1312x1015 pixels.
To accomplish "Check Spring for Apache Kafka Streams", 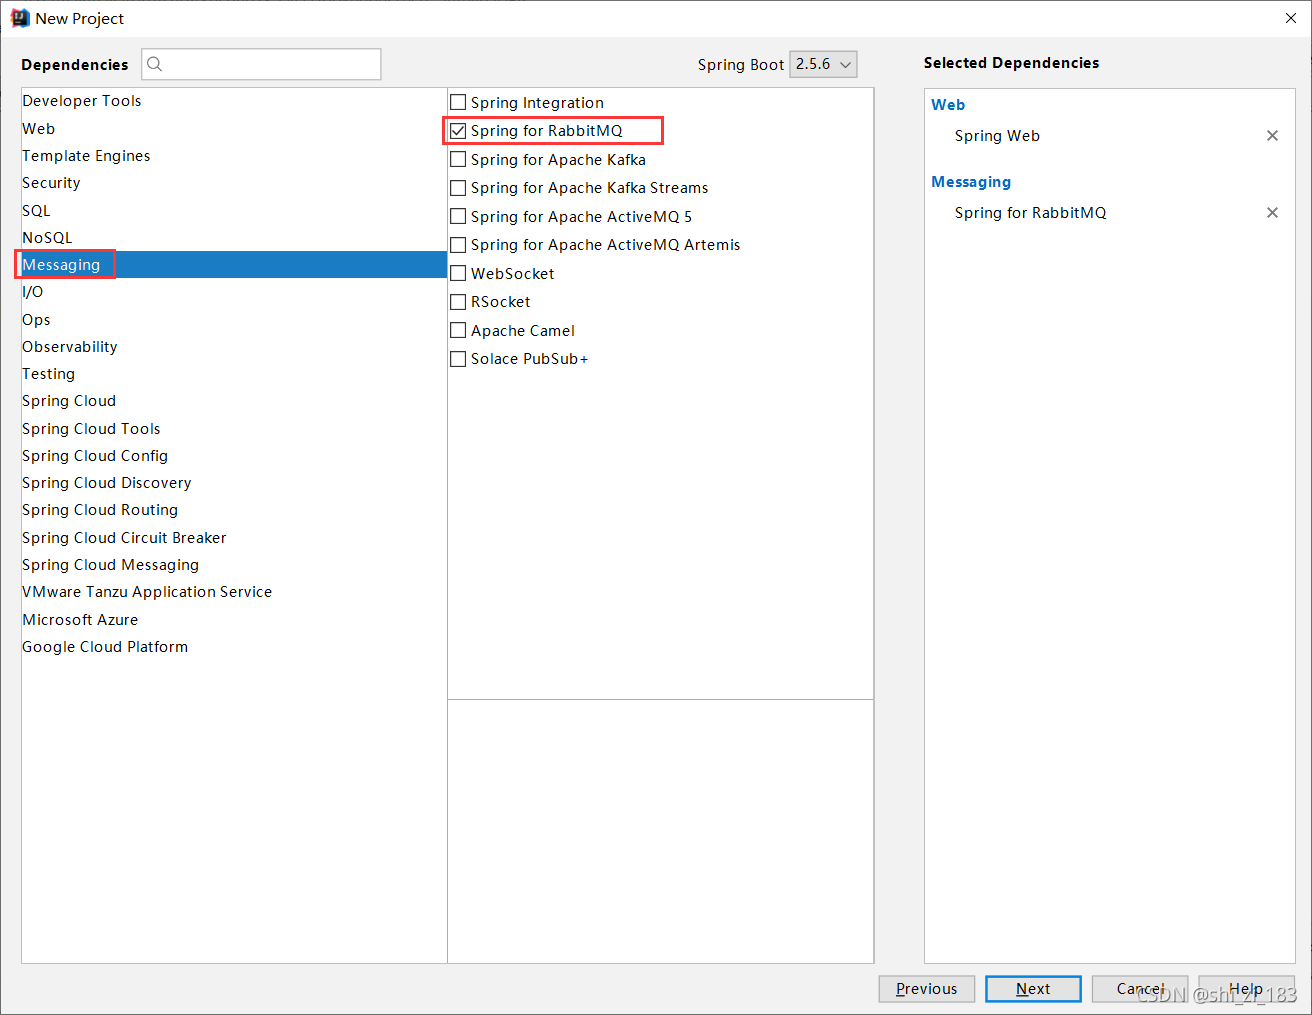I will coord(458,188).
